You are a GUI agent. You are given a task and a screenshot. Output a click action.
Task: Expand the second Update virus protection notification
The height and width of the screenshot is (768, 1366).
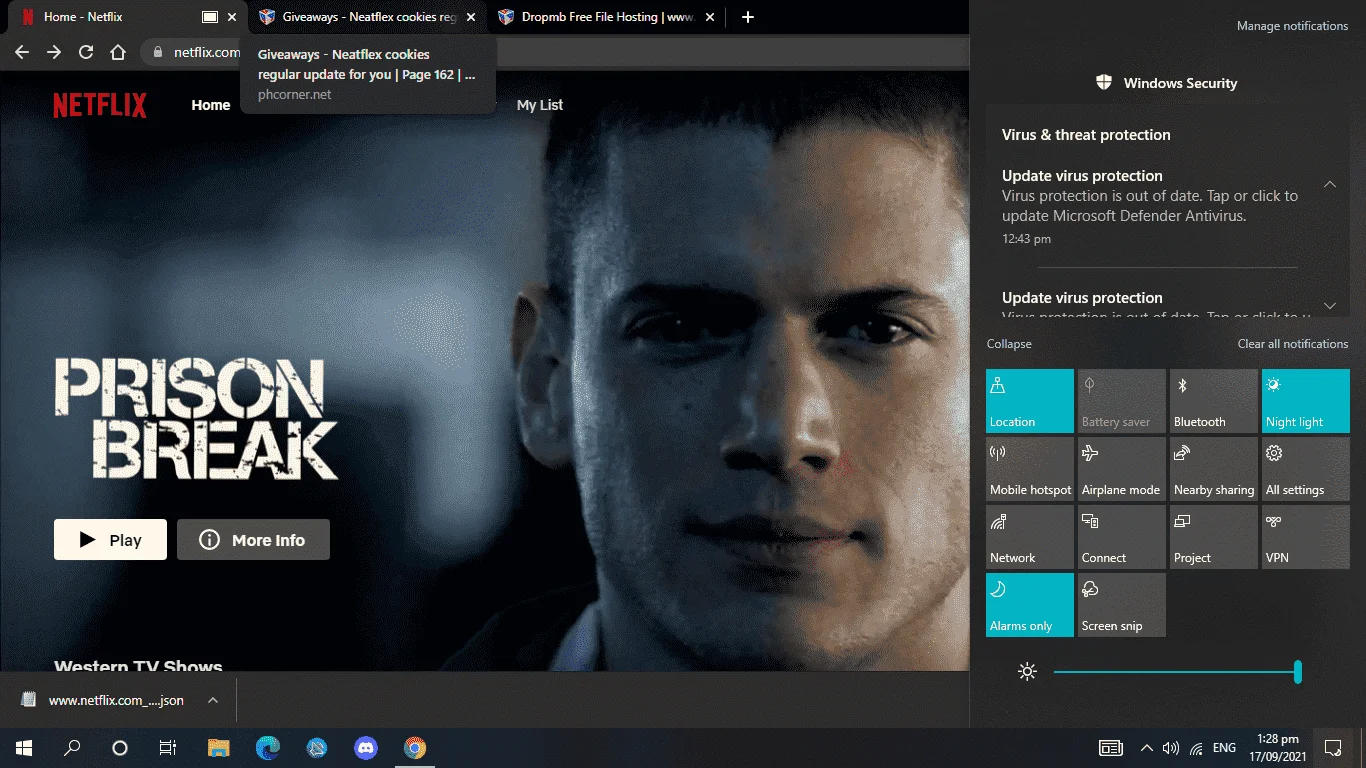tap(1330, 305)
